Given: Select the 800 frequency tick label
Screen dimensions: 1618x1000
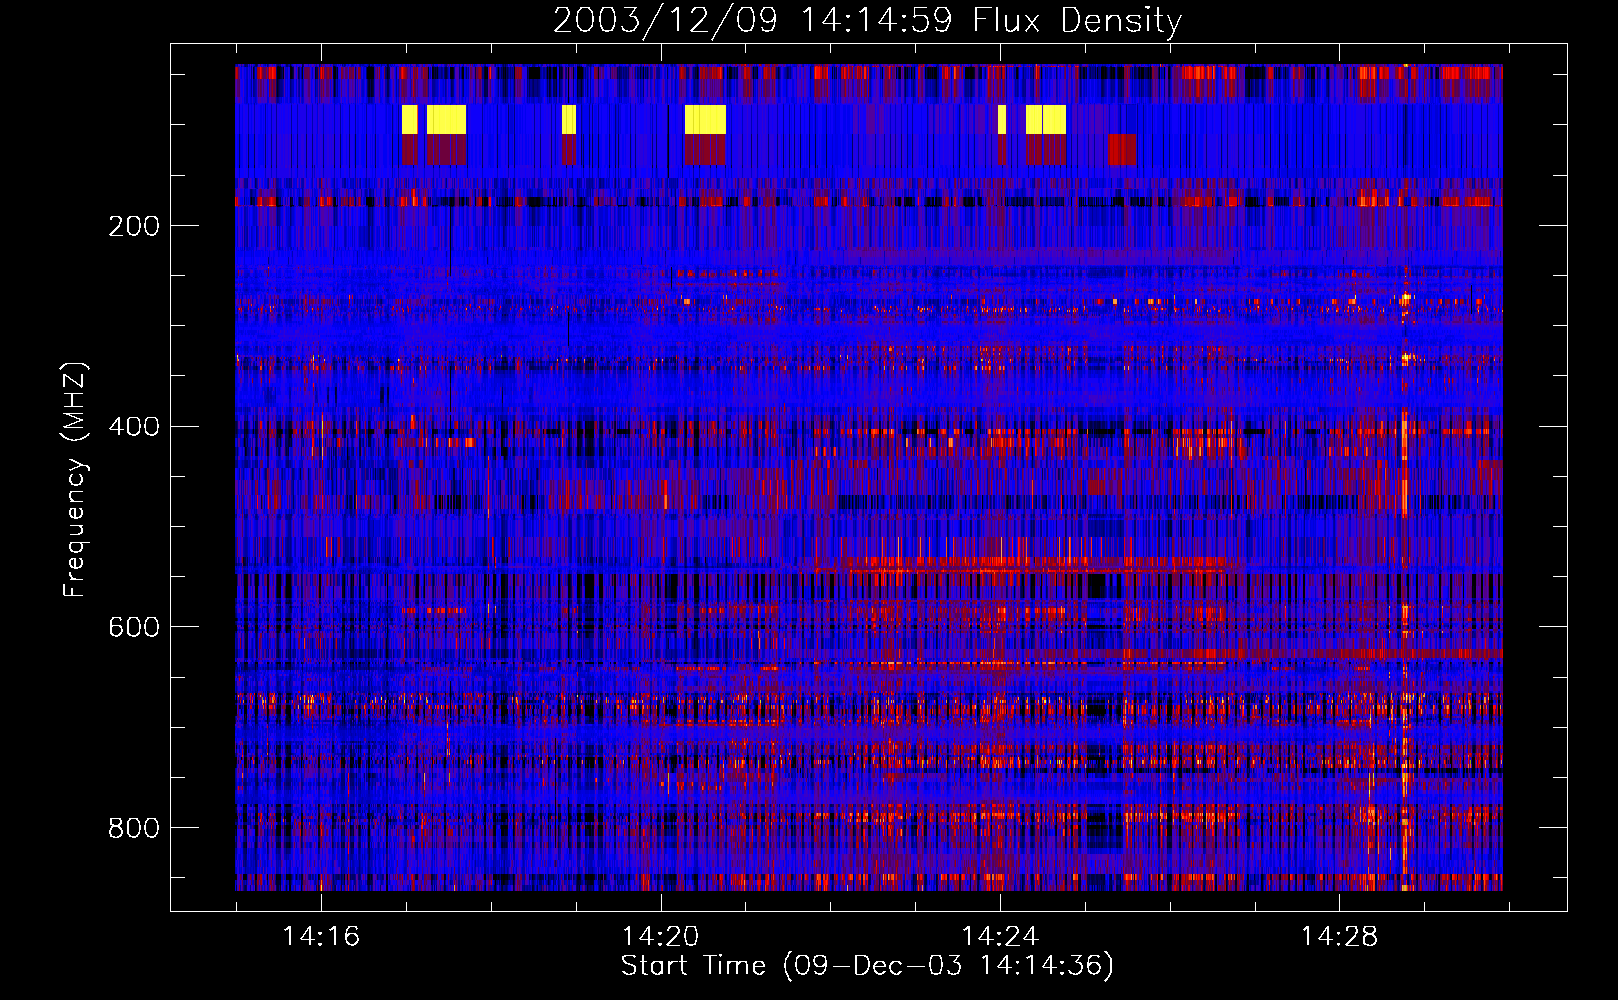Looking at the screenshot, I should (133, 828).
